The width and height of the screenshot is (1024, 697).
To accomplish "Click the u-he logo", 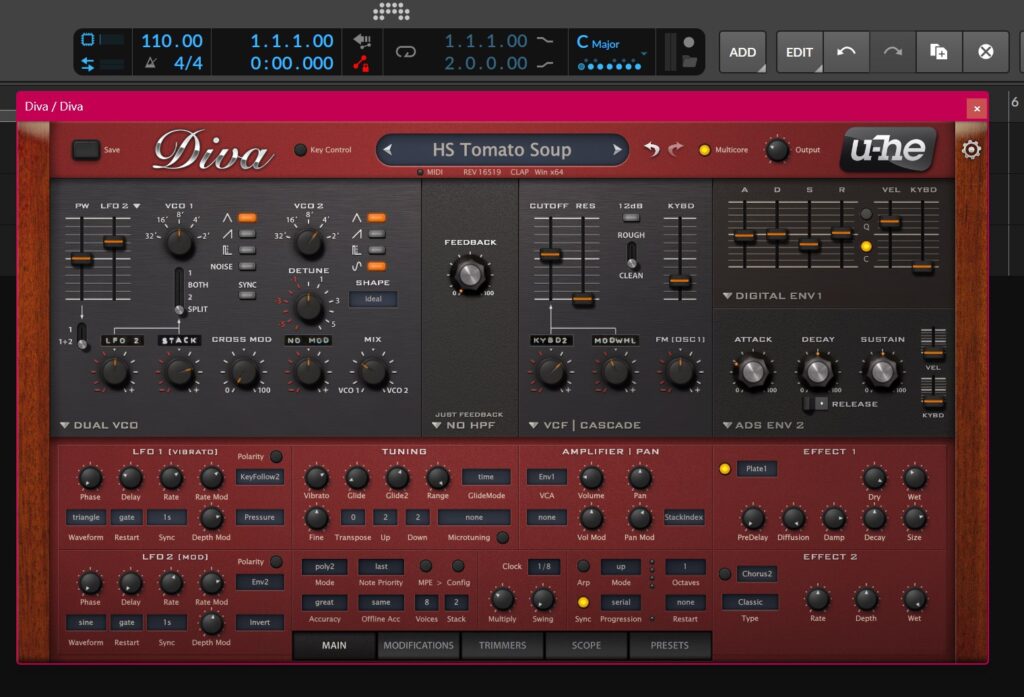I will point(888,149).
